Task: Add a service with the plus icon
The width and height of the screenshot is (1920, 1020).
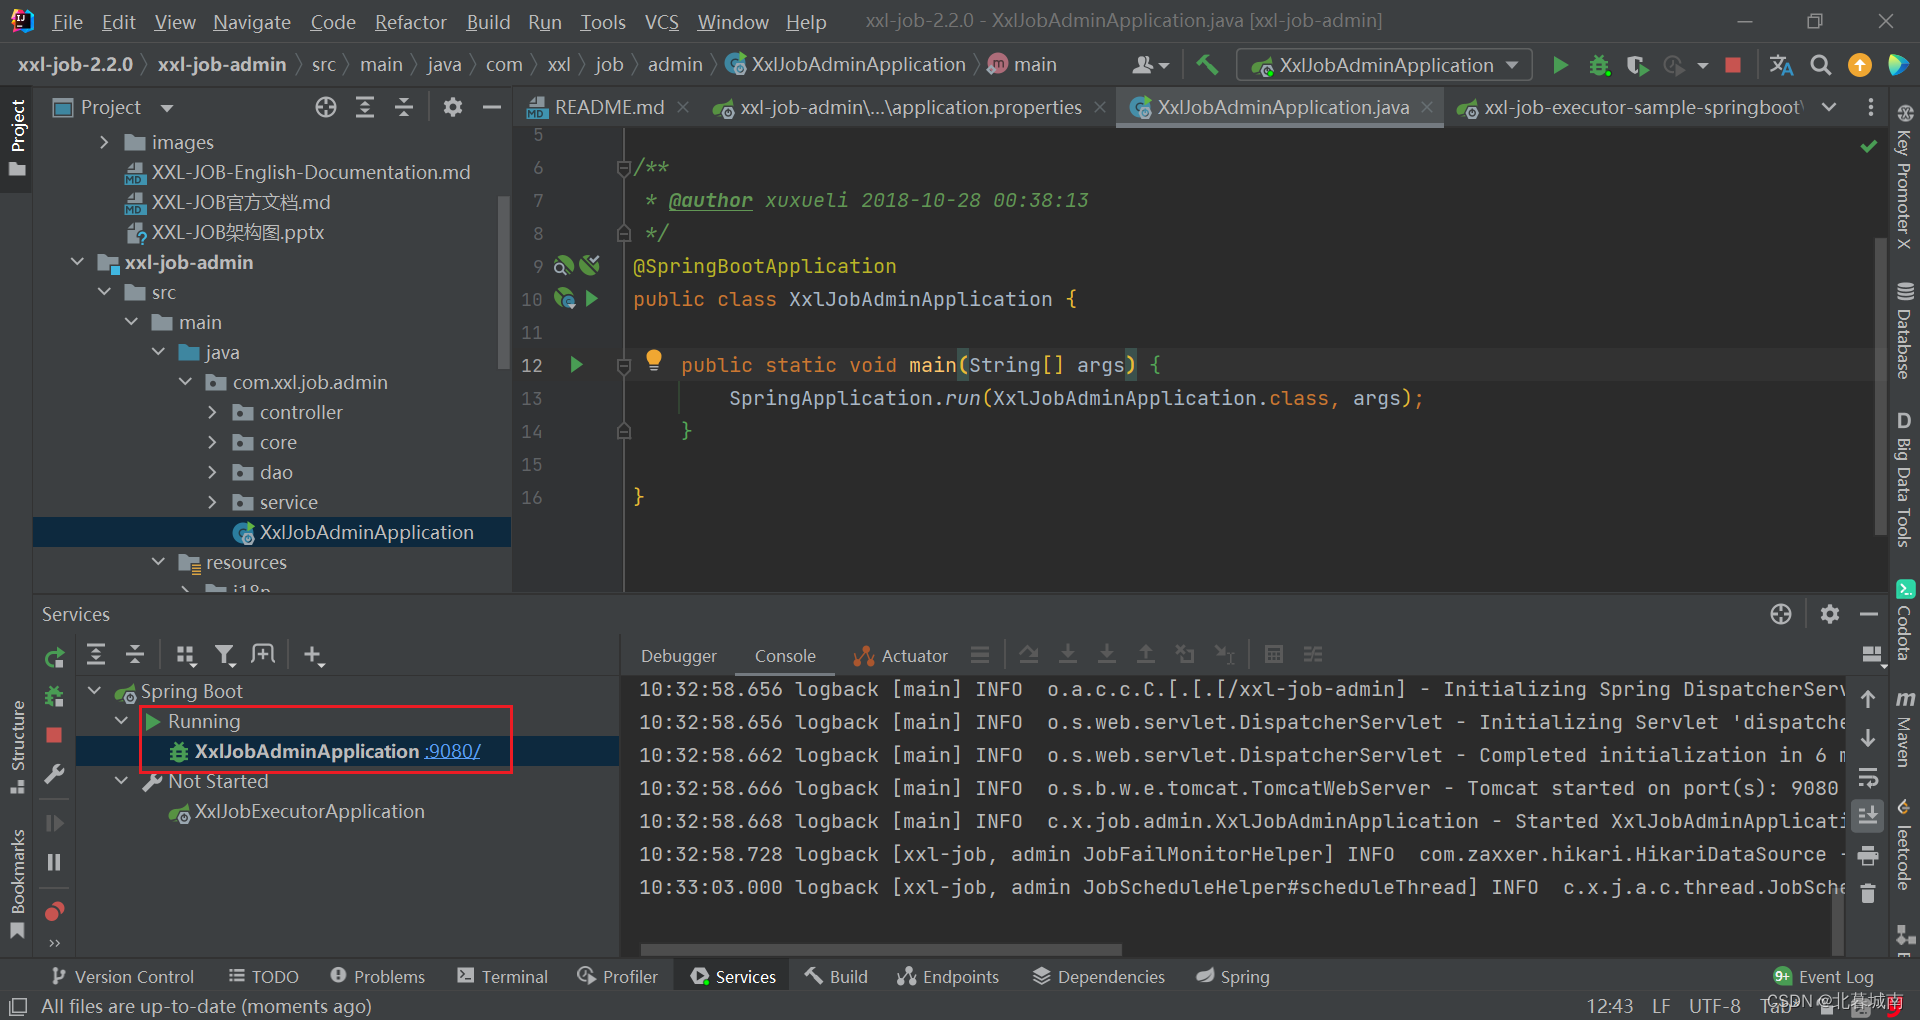Action: (x=313, y=655)
